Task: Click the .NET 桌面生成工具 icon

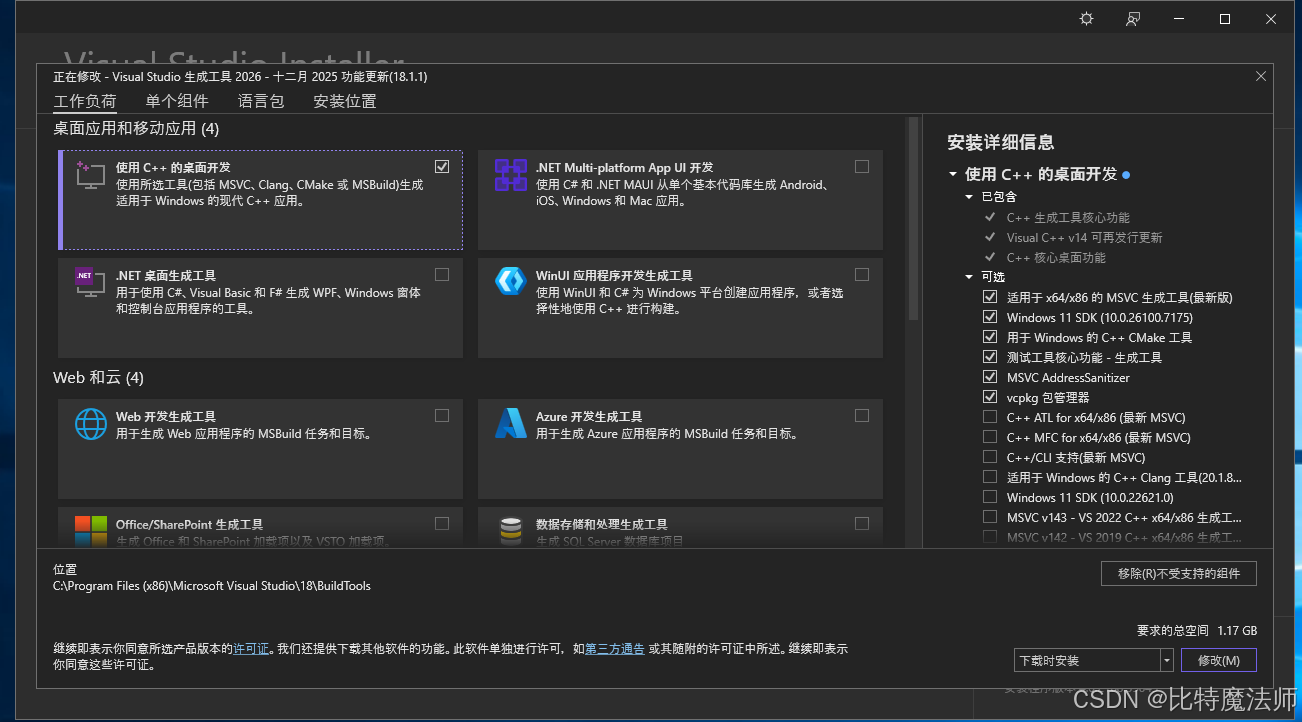Action: tap(91, 283)
